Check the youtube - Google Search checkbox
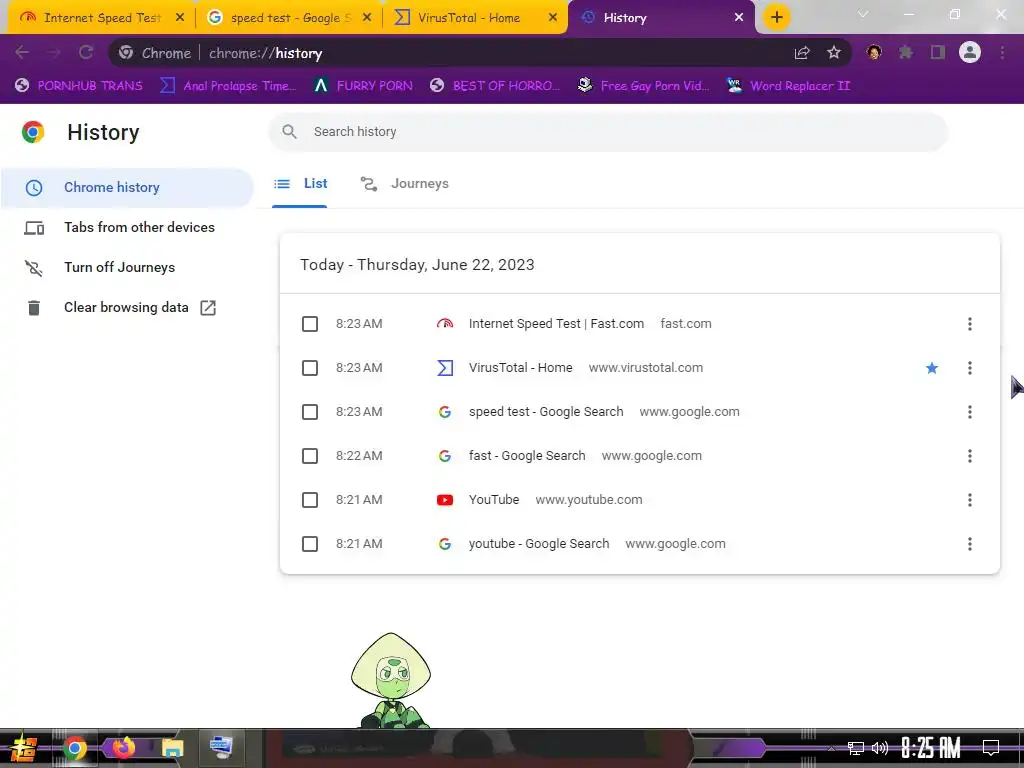The image size is (1024, 768). [310, 544]
